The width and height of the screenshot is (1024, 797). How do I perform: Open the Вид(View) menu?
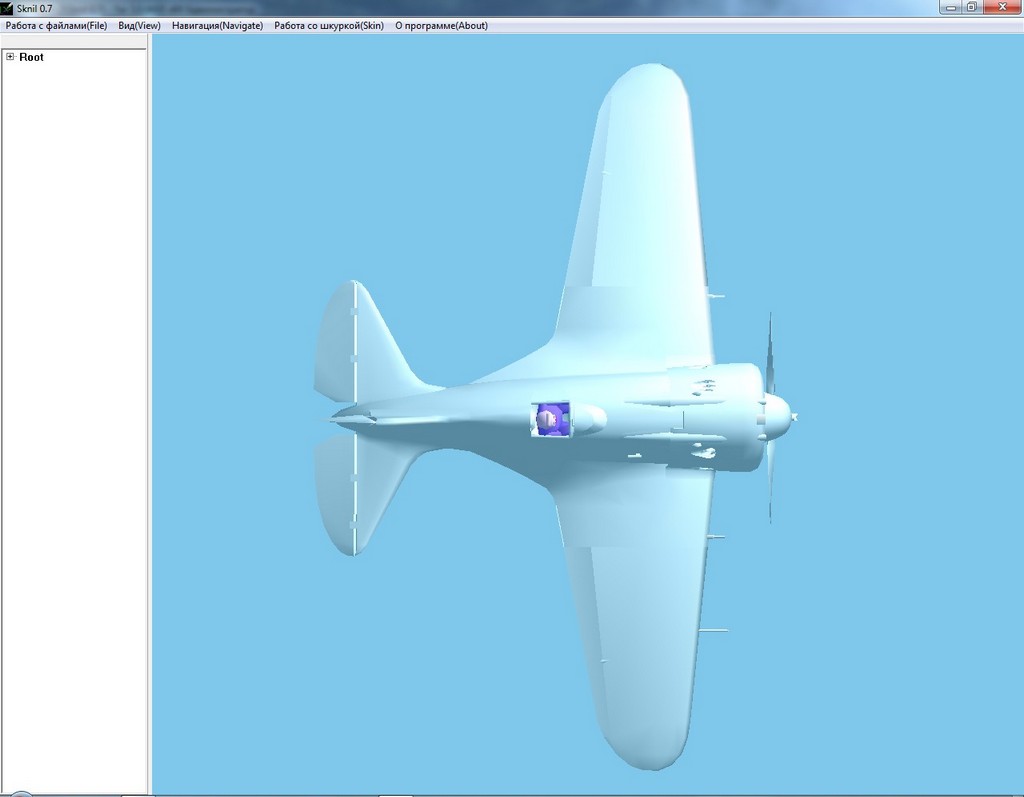[139, 25]
